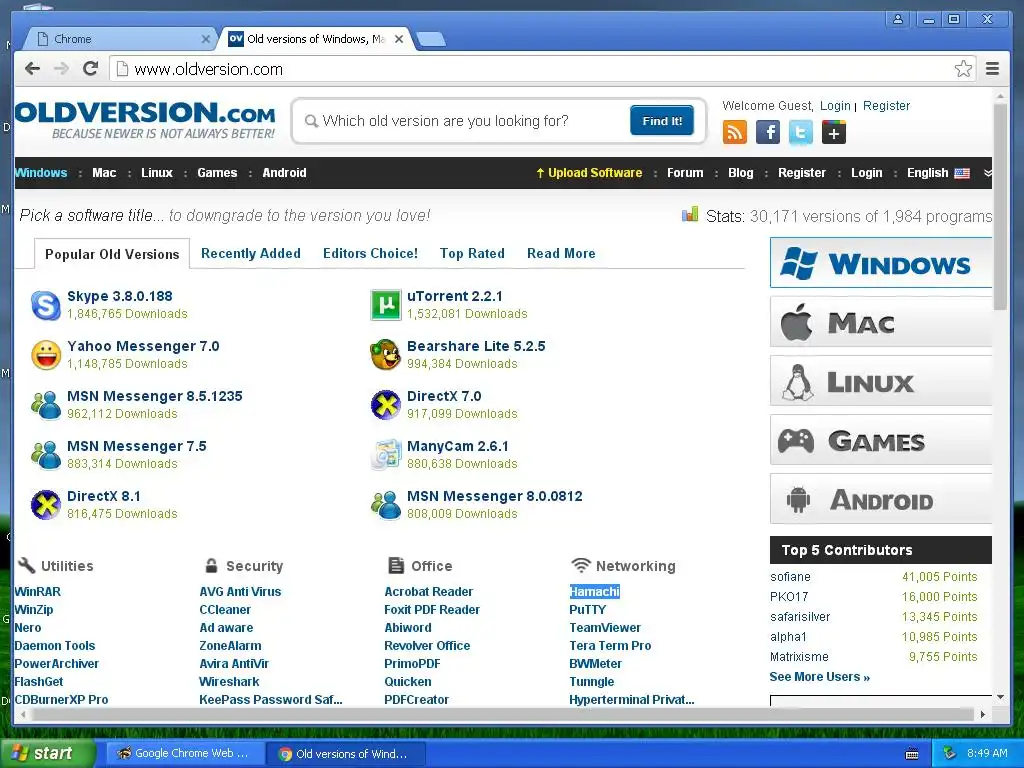This screenshot has width=1024, height=768.
Task: Open the PuTTY link under Networking
Action: click(588, 610)
